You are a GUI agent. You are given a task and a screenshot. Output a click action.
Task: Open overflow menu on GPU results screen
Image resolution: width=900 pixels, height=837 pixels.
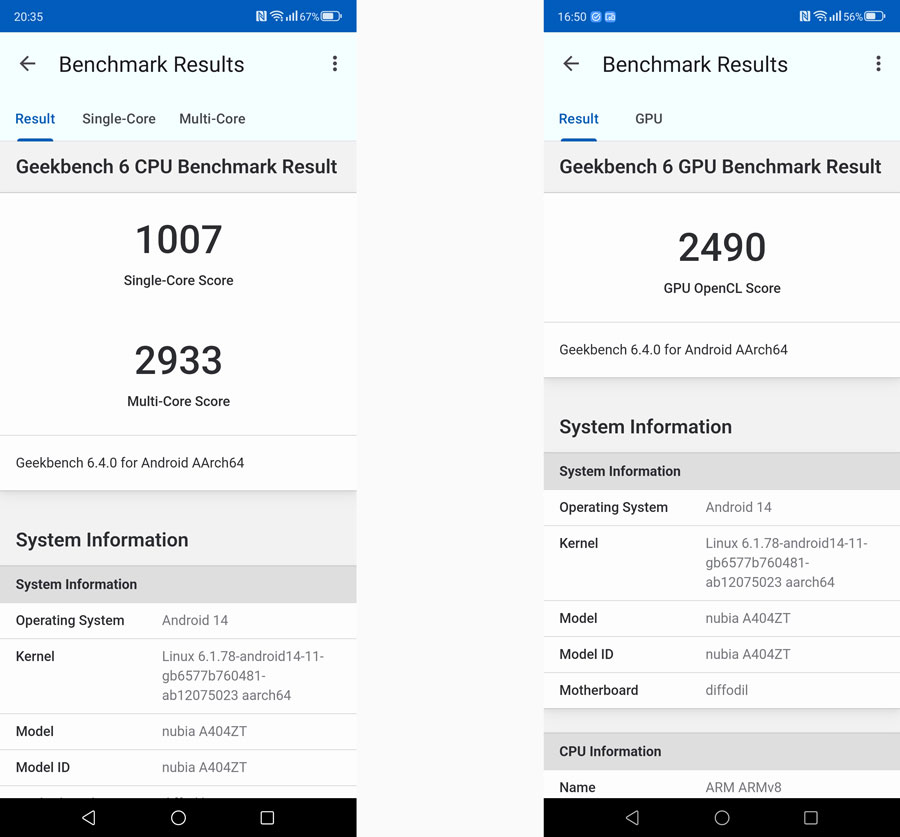coord(878,64)
